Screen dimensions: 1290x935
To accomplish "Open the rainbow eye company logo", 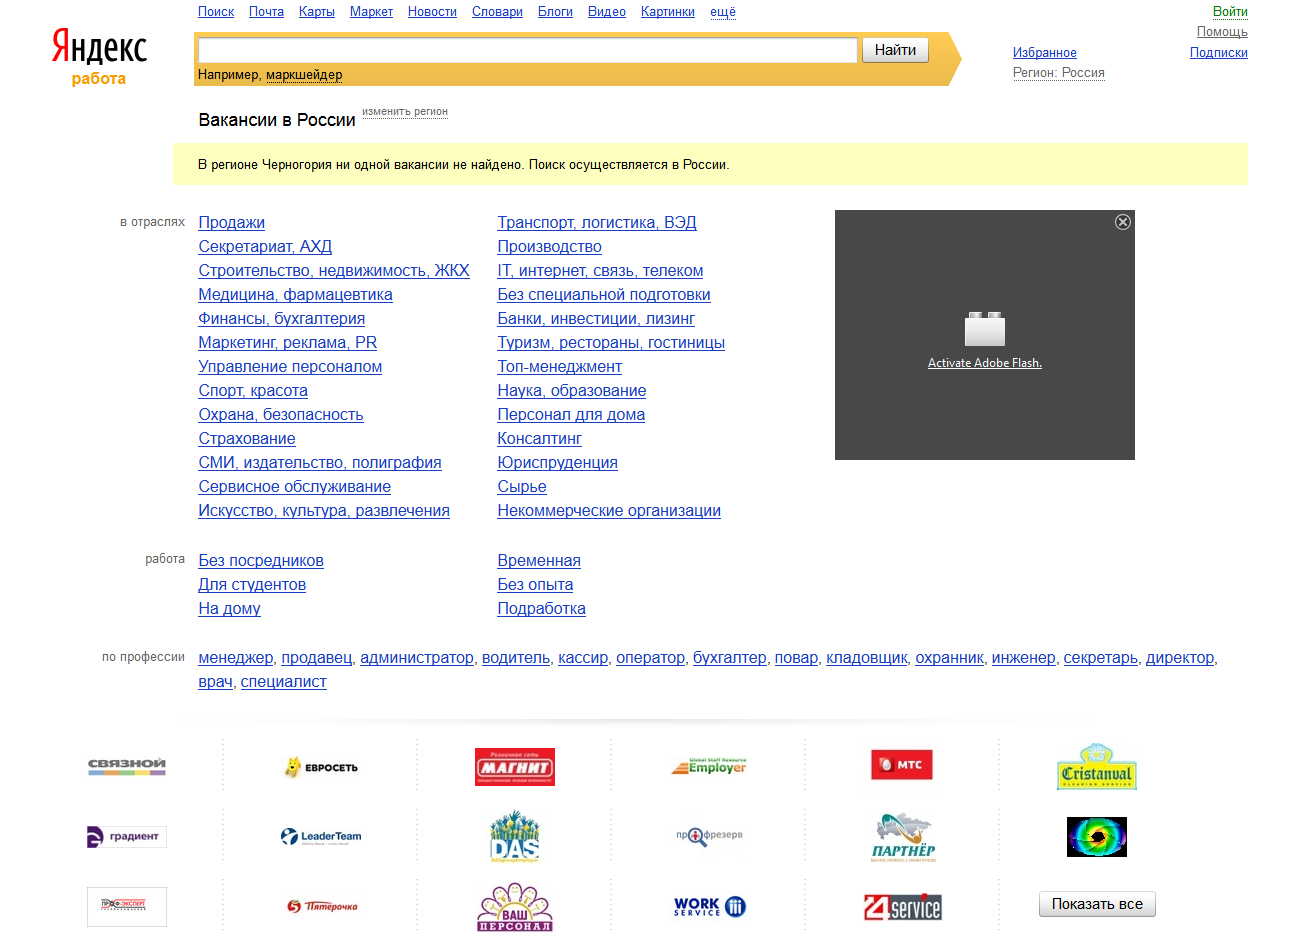I will (1097, 837).
